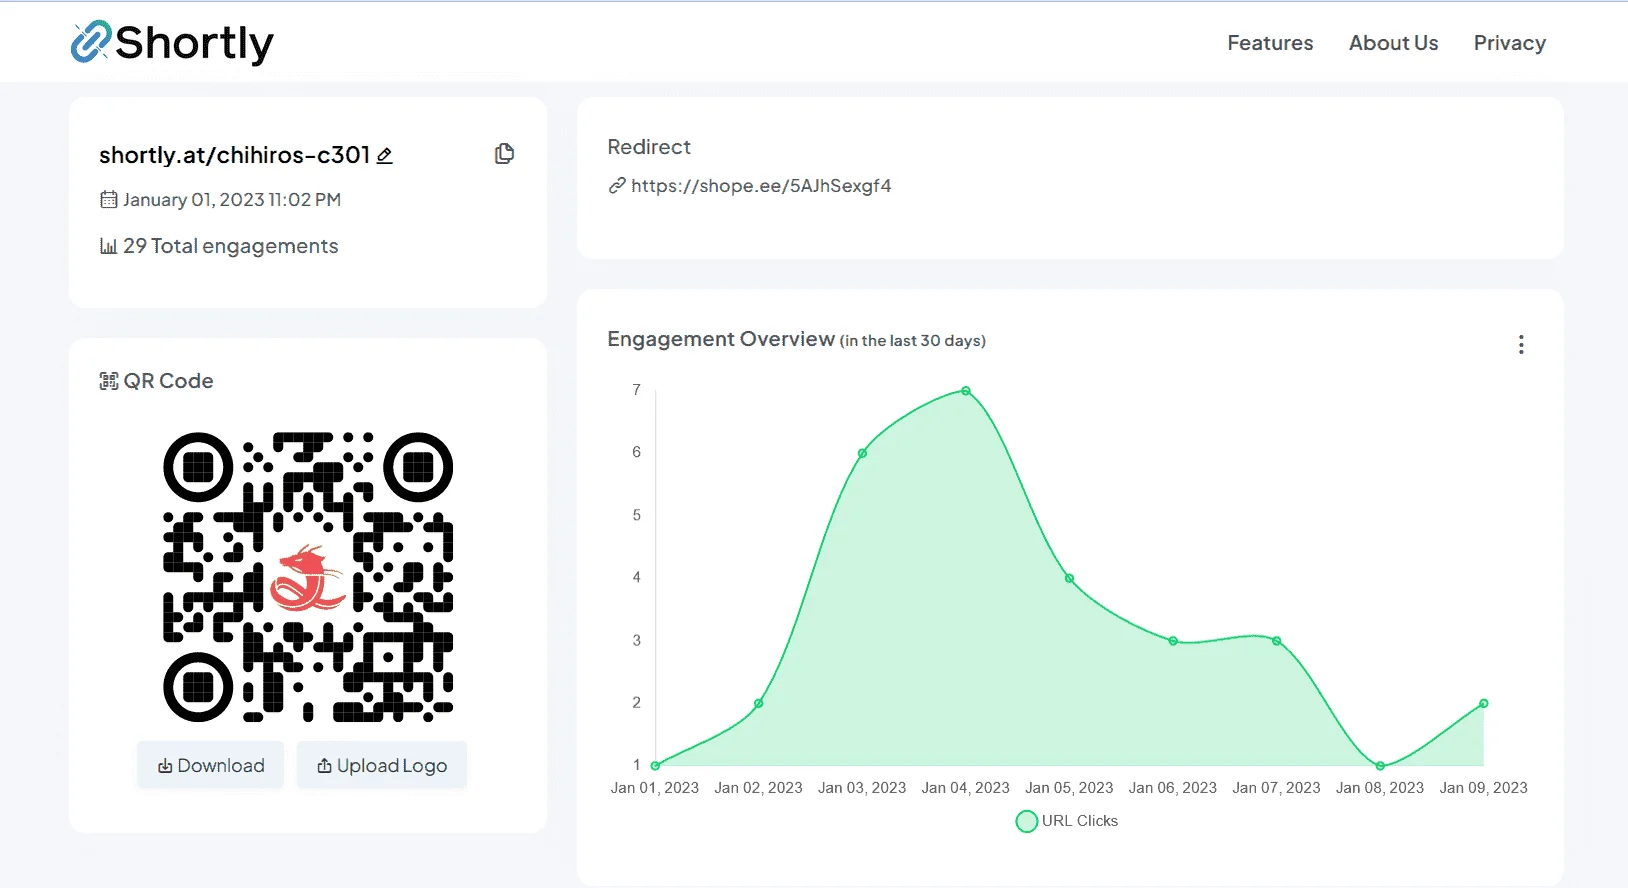The height and width of the screenshot is (888, 1628).
Task: Copy the short link with the clipboard icon
Action: click(505, 154)
